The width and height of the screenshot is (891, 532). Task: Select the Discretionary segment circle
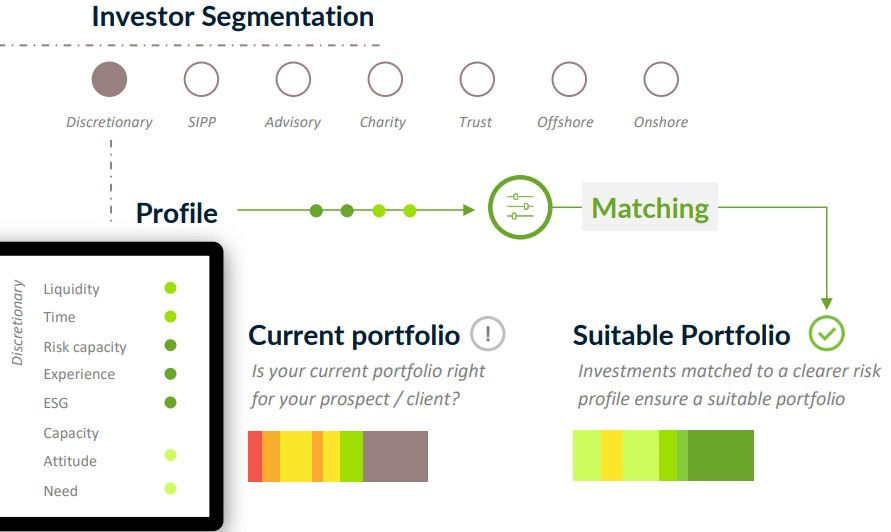(x=109, y=79)
